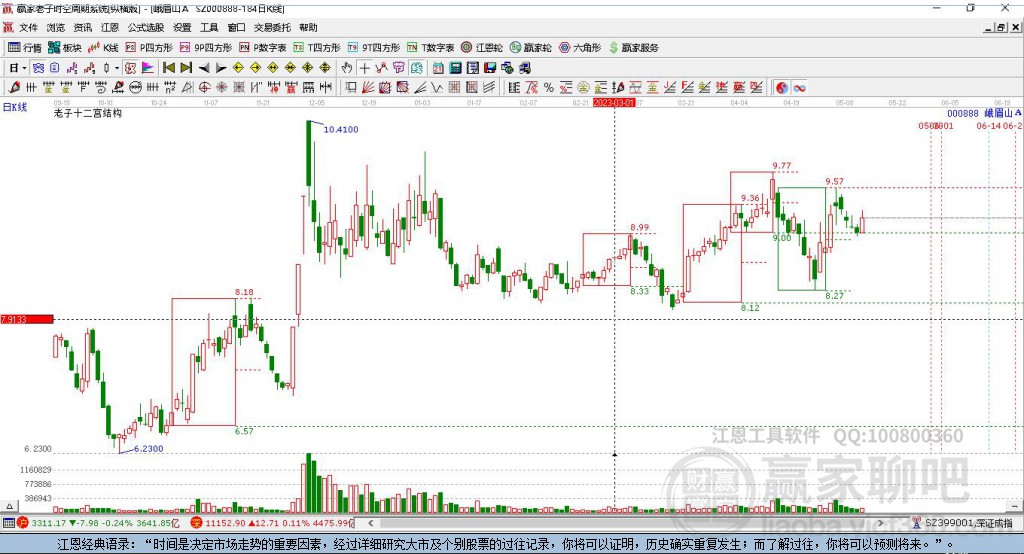
Task: Select the Gann fan lines icon
Action: 368,88
